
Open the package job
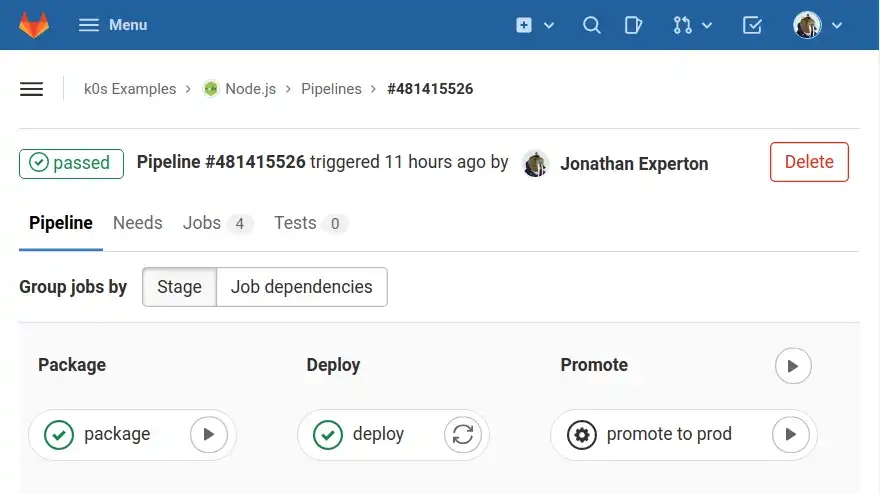117,434
